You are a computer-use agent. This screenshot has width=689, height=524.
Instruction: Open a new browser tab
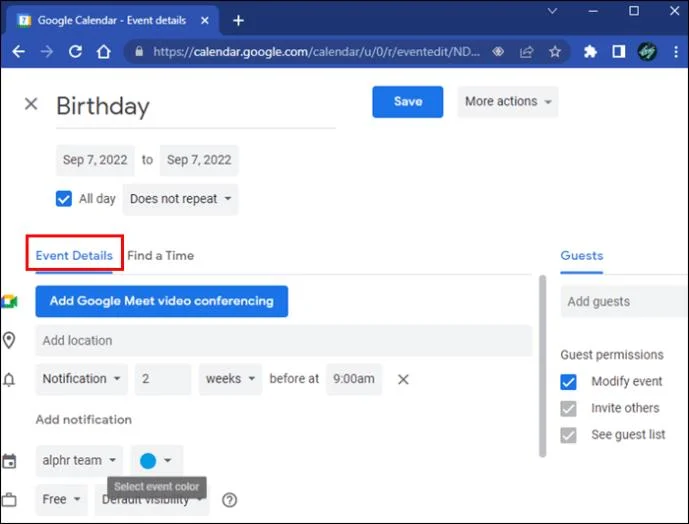pos(238,20)
